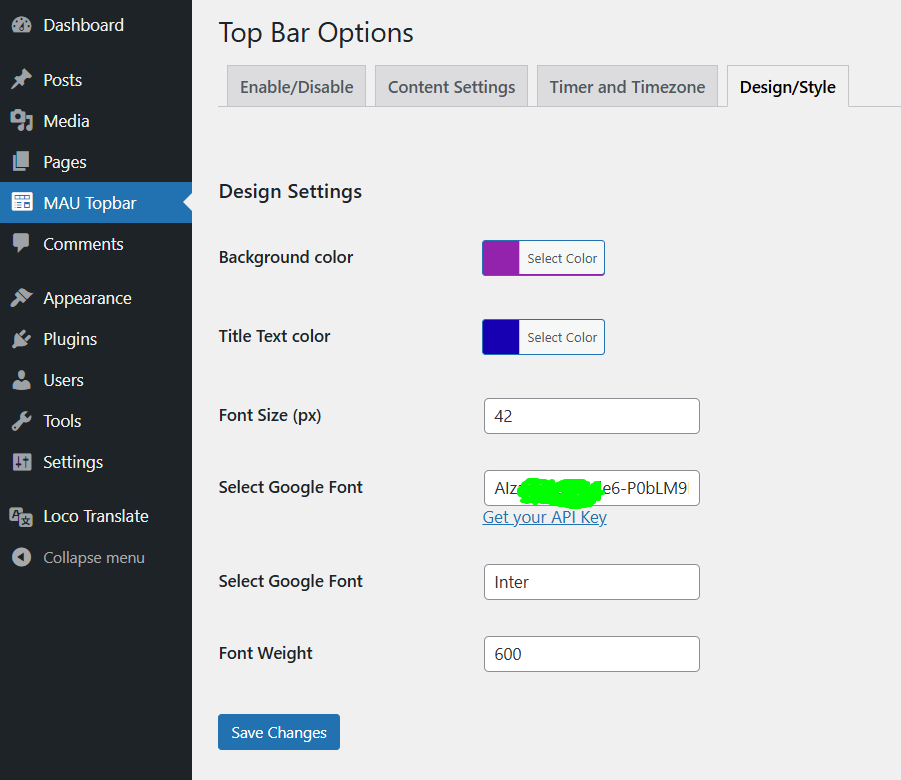Click the MAU Topbar table icon
901x780 pixels.
(22, 202)
